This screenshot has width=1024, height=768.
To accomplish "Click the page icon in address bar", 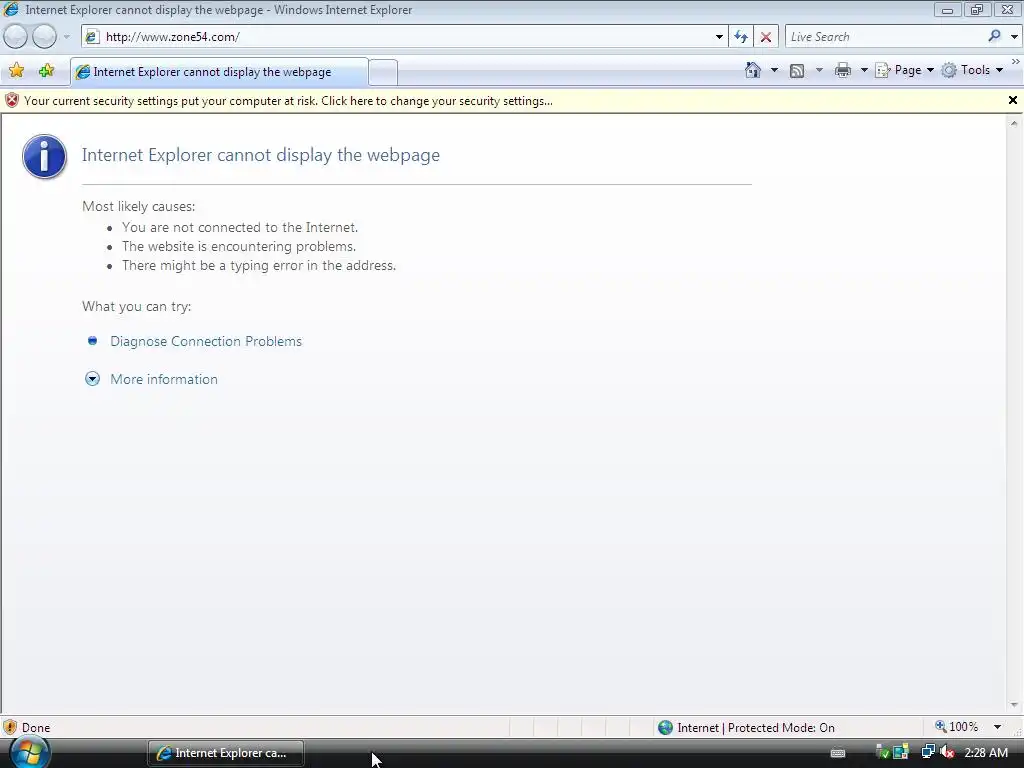I will coord(92,37).
